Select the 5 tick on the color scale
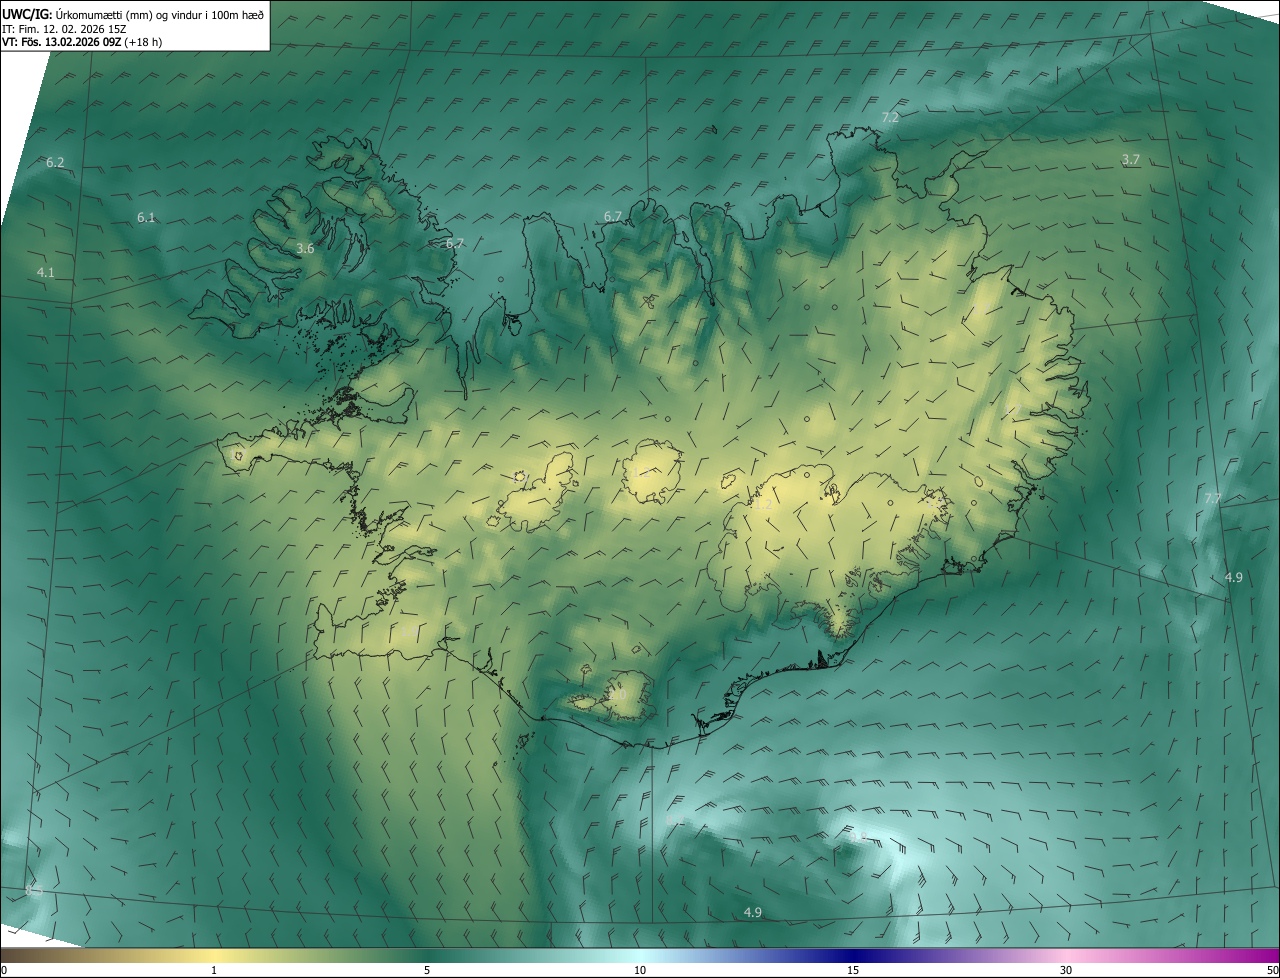 coord(427,971)
